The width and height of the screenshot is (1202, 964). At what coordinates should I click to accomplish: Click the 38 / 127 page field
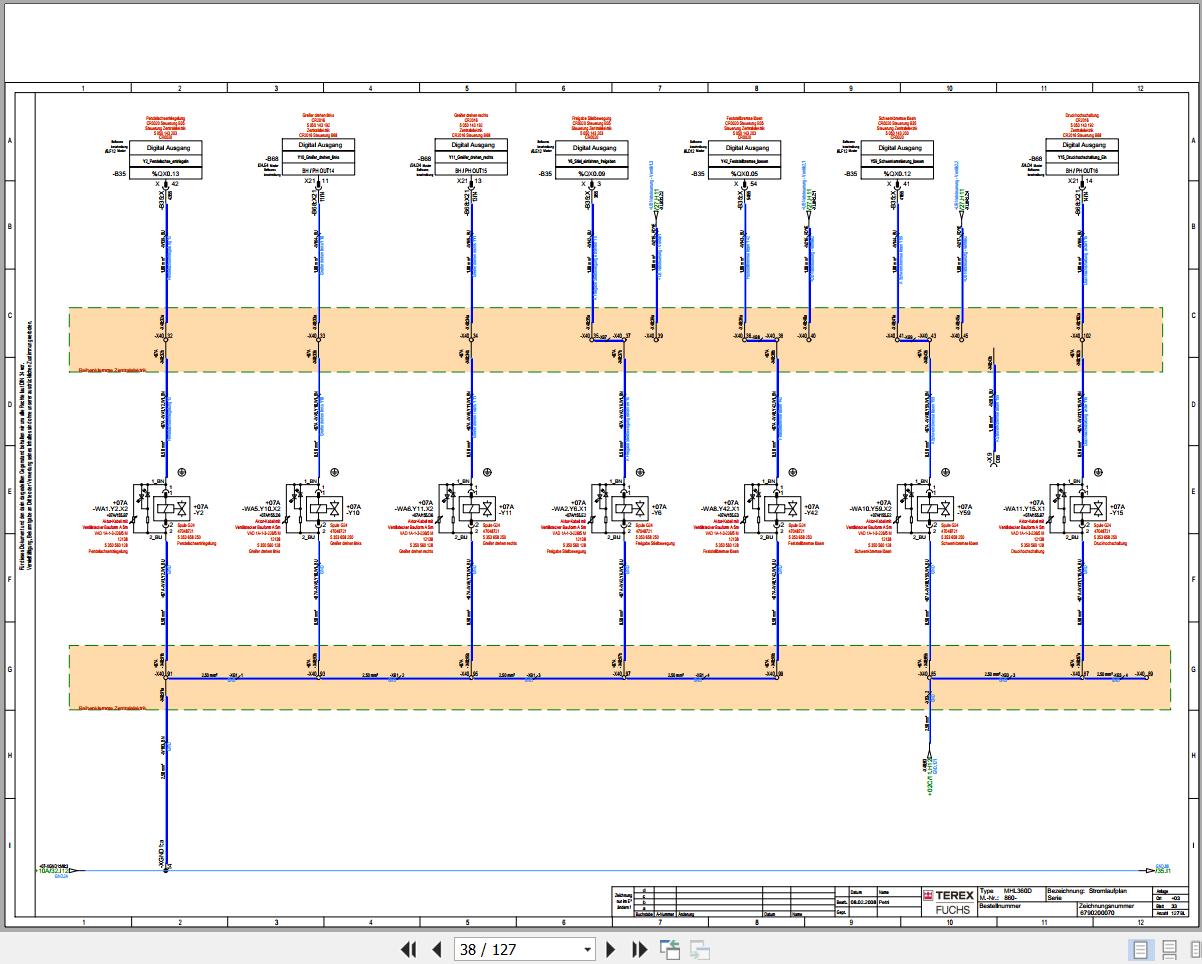click(x=516, y=949)
